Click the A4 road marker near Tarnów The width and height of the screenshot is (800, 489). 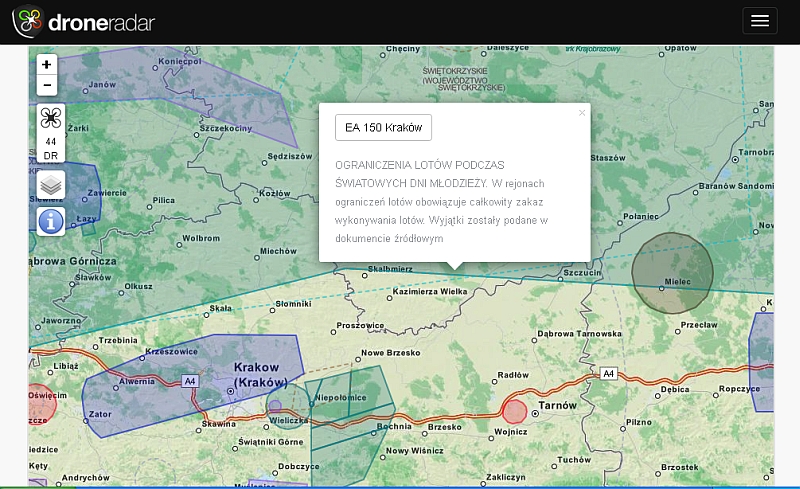click(x=608, y=374)
